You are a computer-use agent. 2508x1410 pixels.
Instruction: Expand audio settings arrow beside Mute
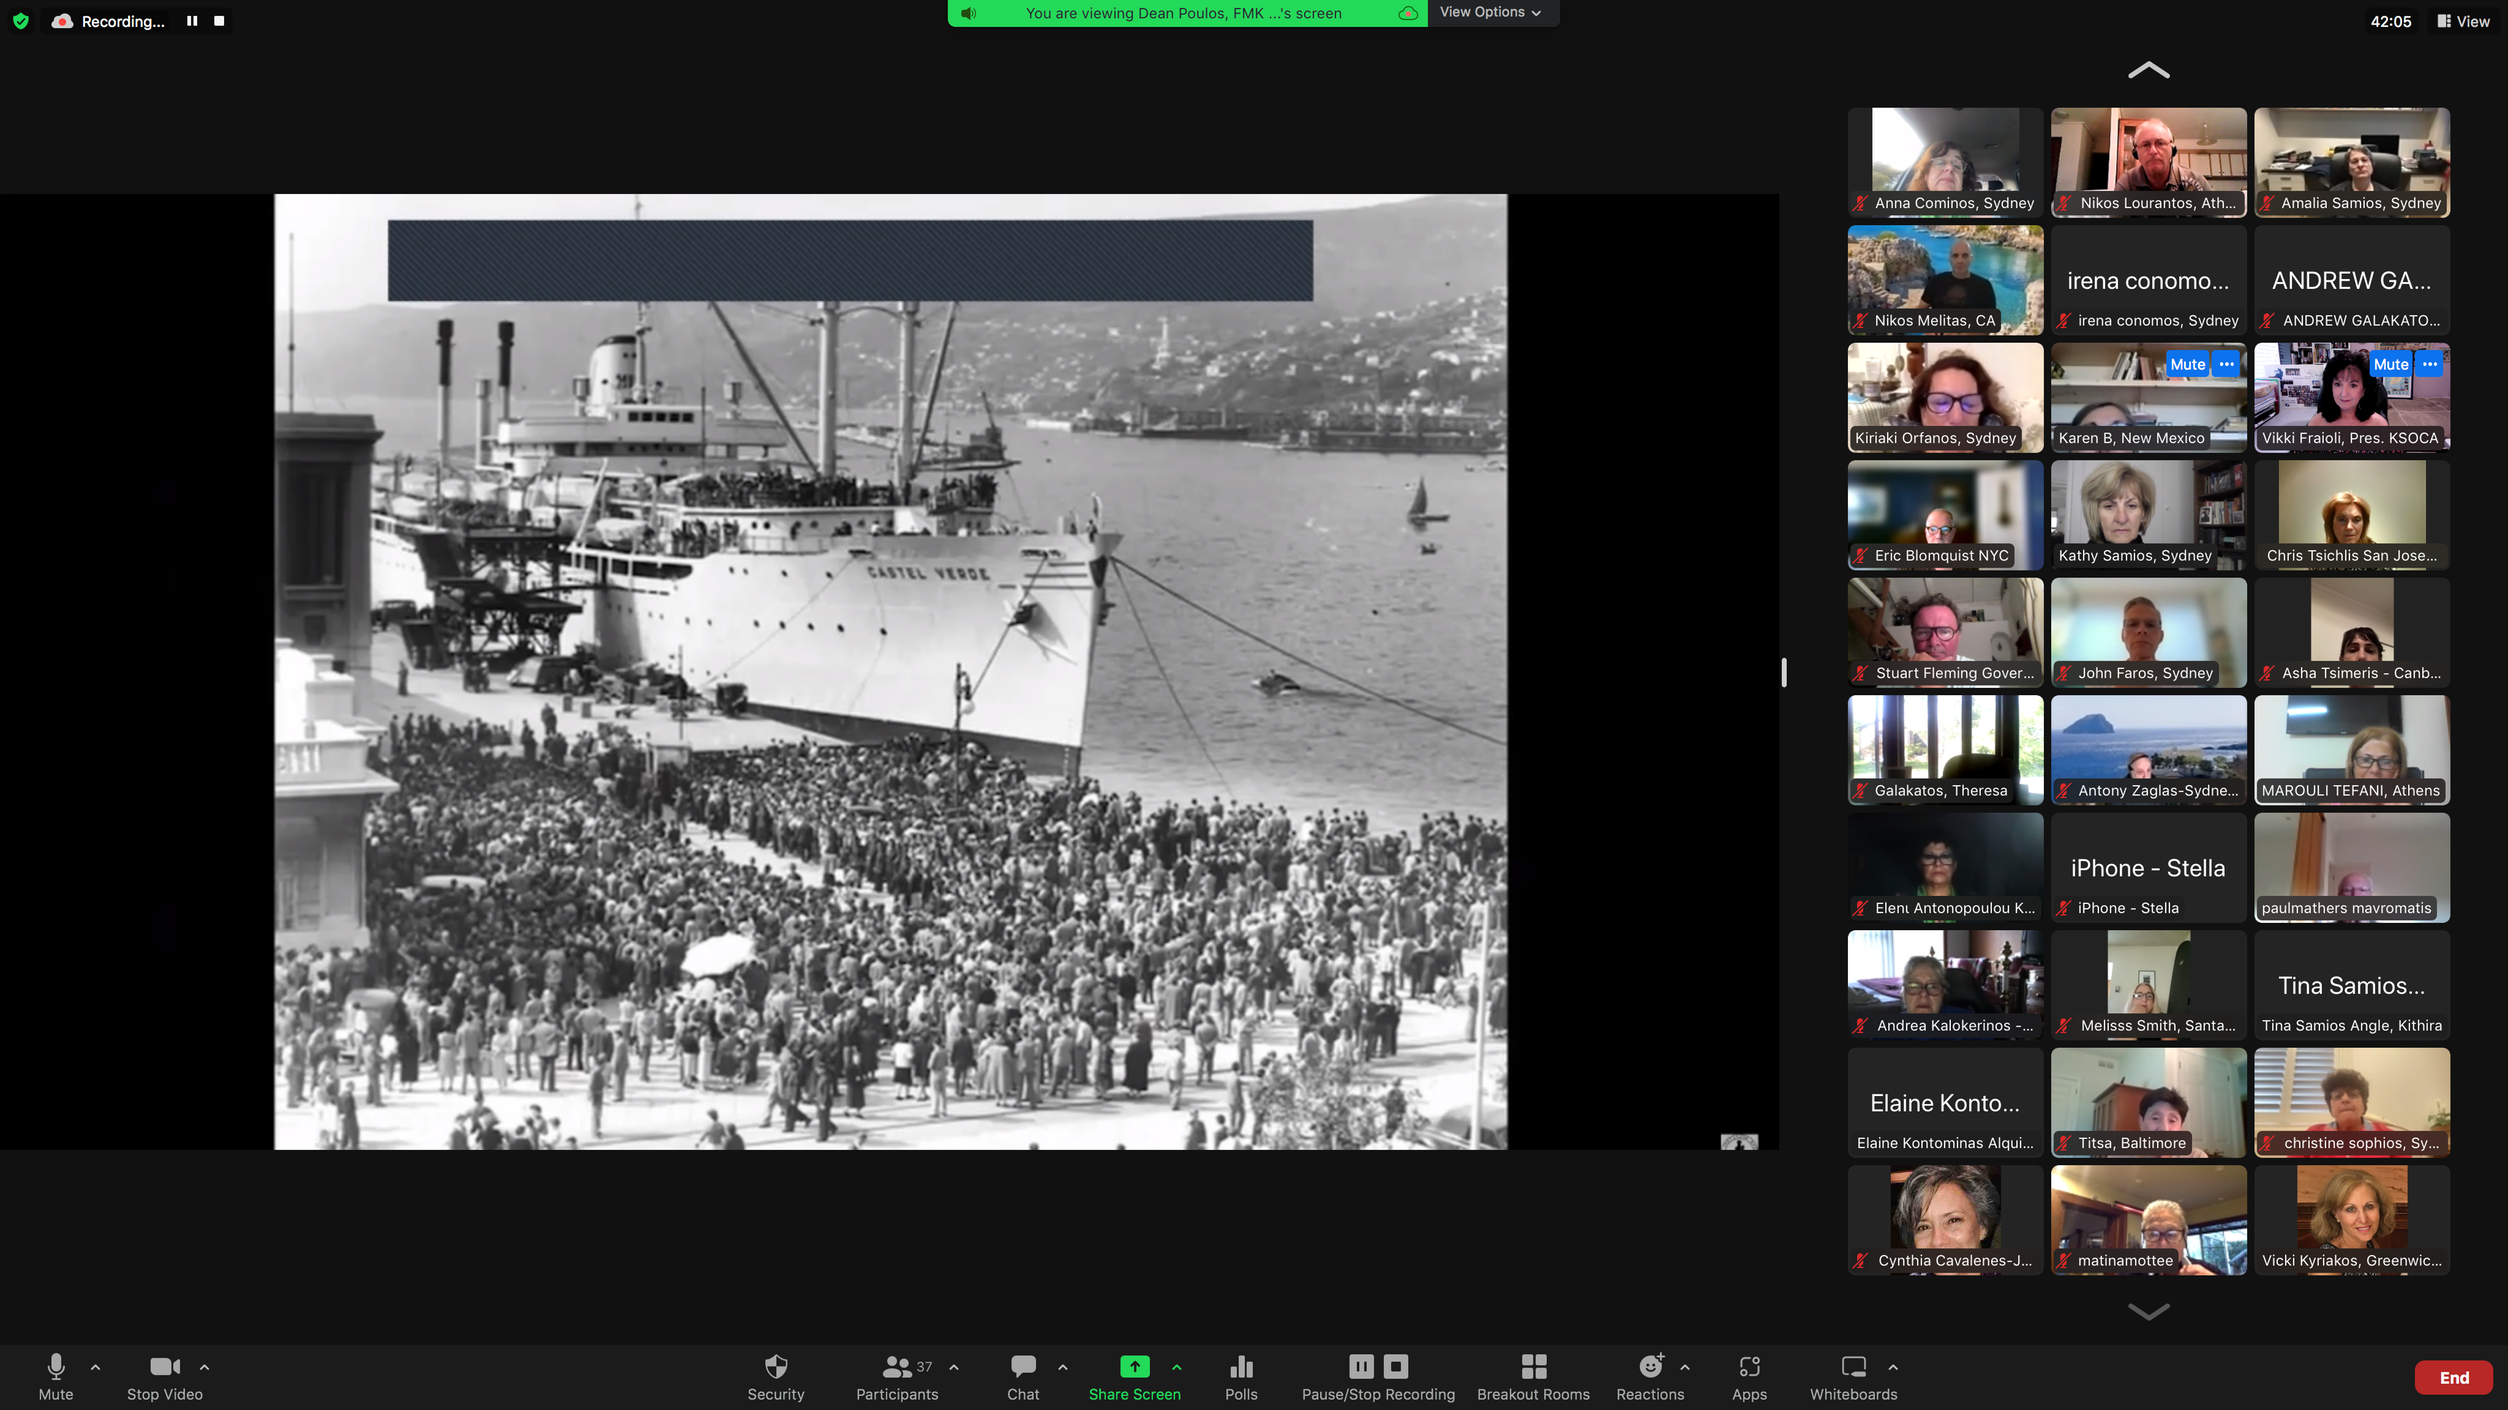[x=96, y=1367]
